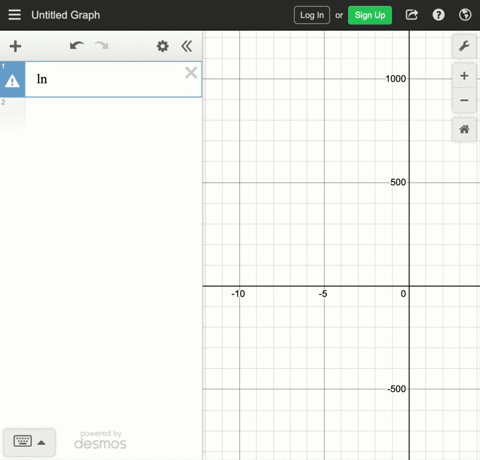Screen dimensions: 480x460
Task: Click the -500 y-axis label
Action: 397,389
